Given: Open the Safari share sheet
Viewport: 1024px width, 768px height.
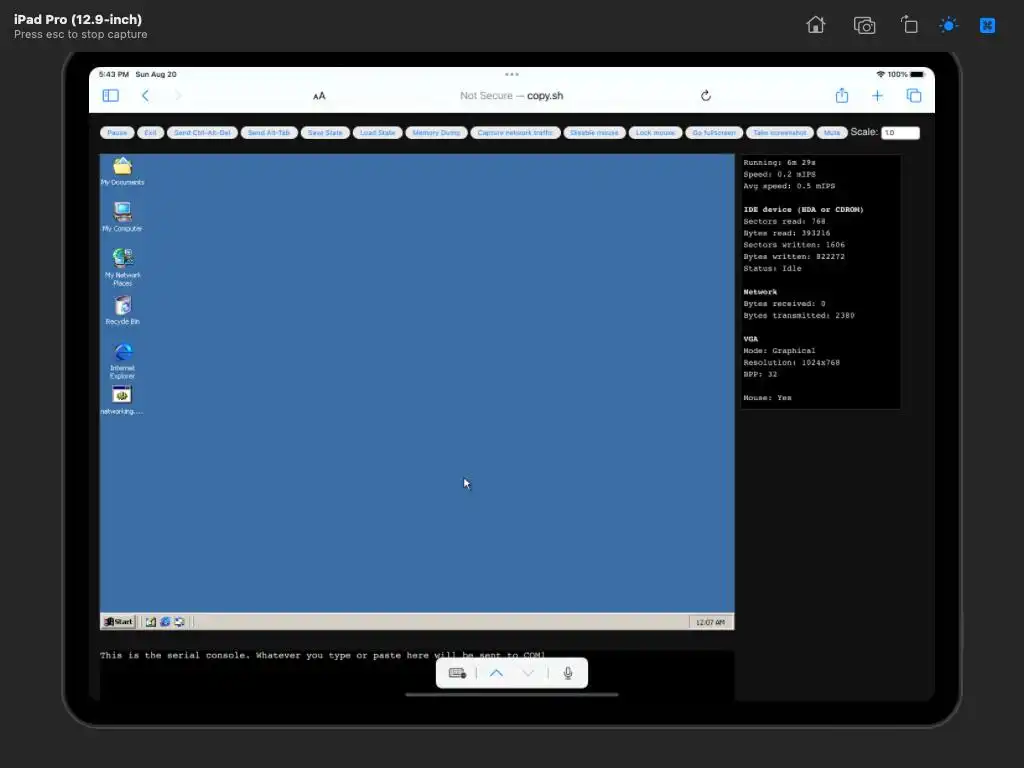Looking at the screenshot, I should pos(842,96).
